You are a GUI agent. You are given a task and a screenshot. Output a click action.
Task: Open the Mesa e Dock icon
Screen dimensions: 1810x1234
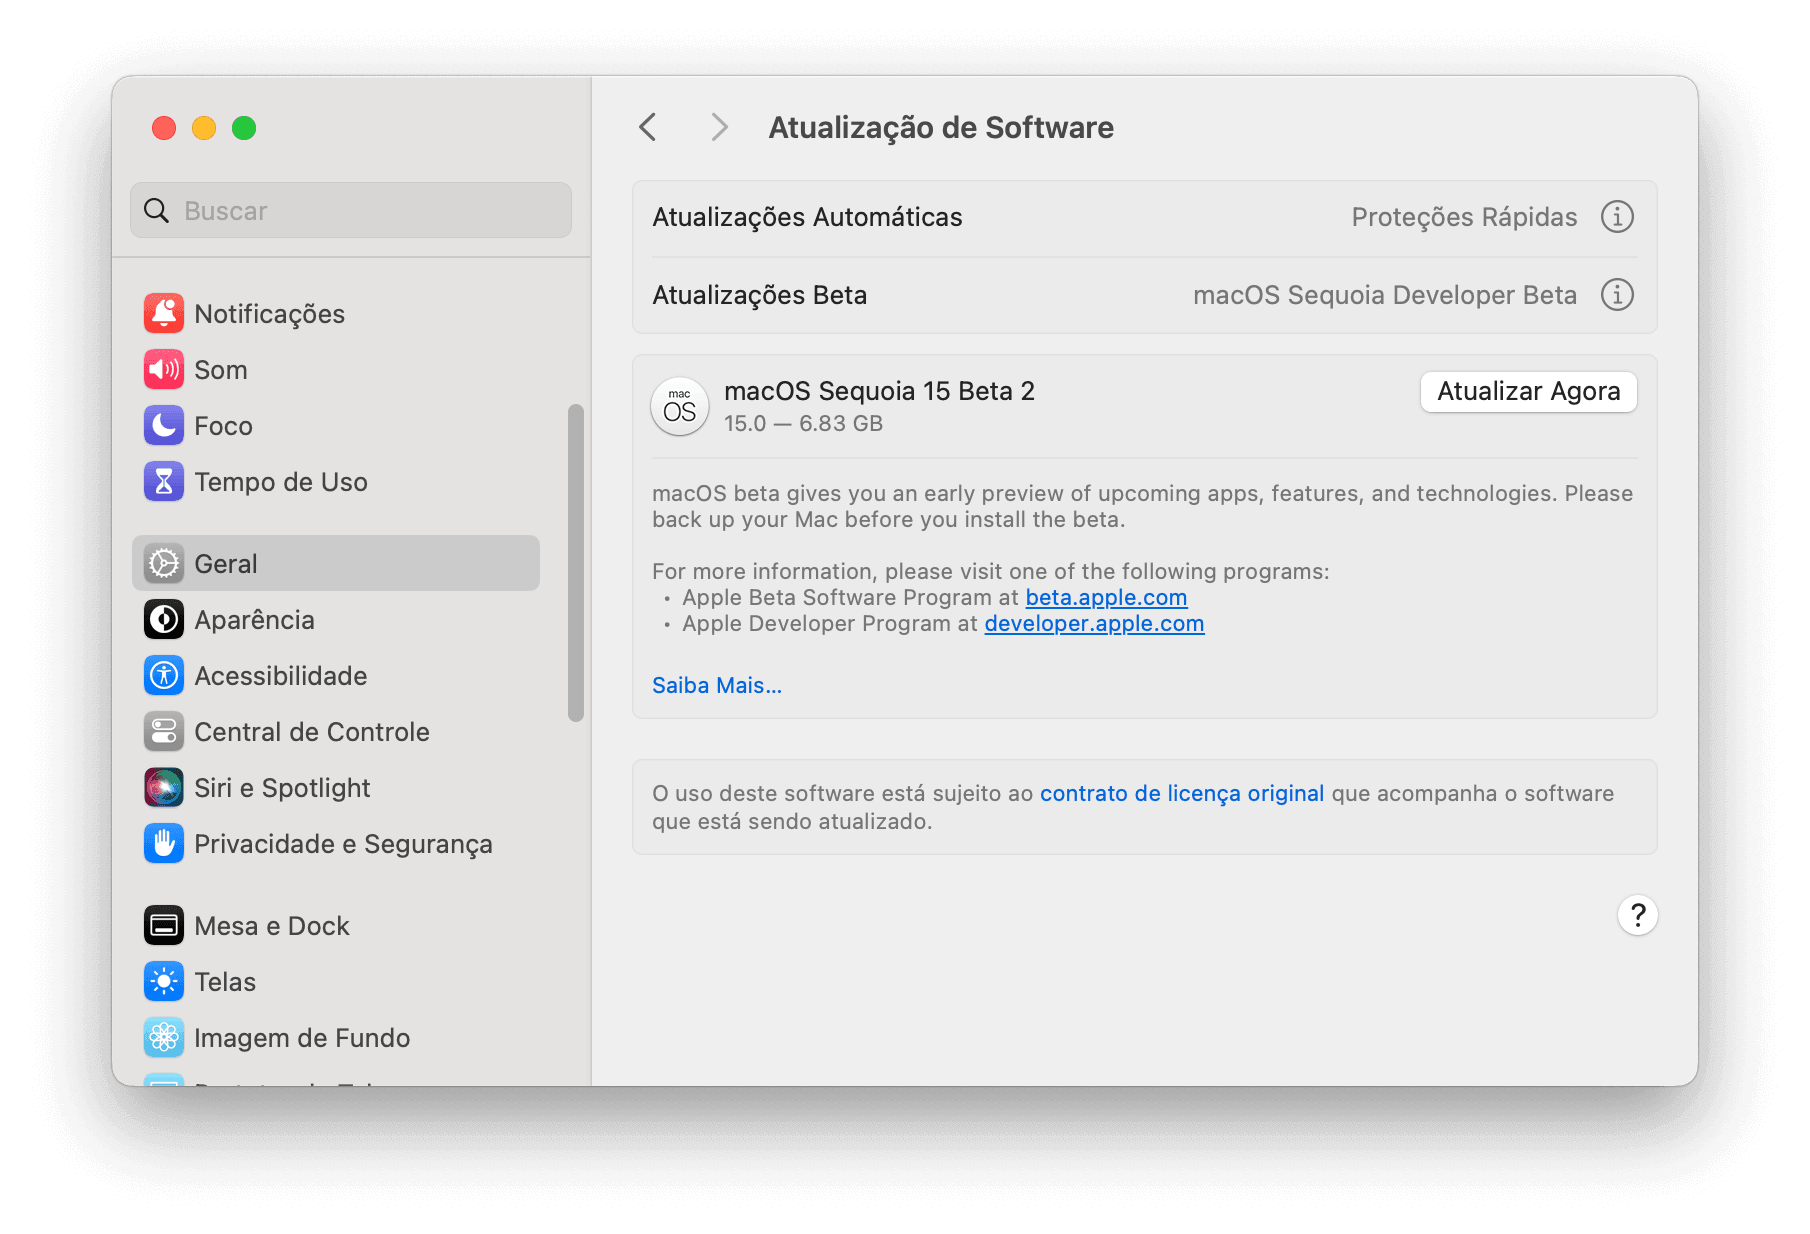click(164, 926)
